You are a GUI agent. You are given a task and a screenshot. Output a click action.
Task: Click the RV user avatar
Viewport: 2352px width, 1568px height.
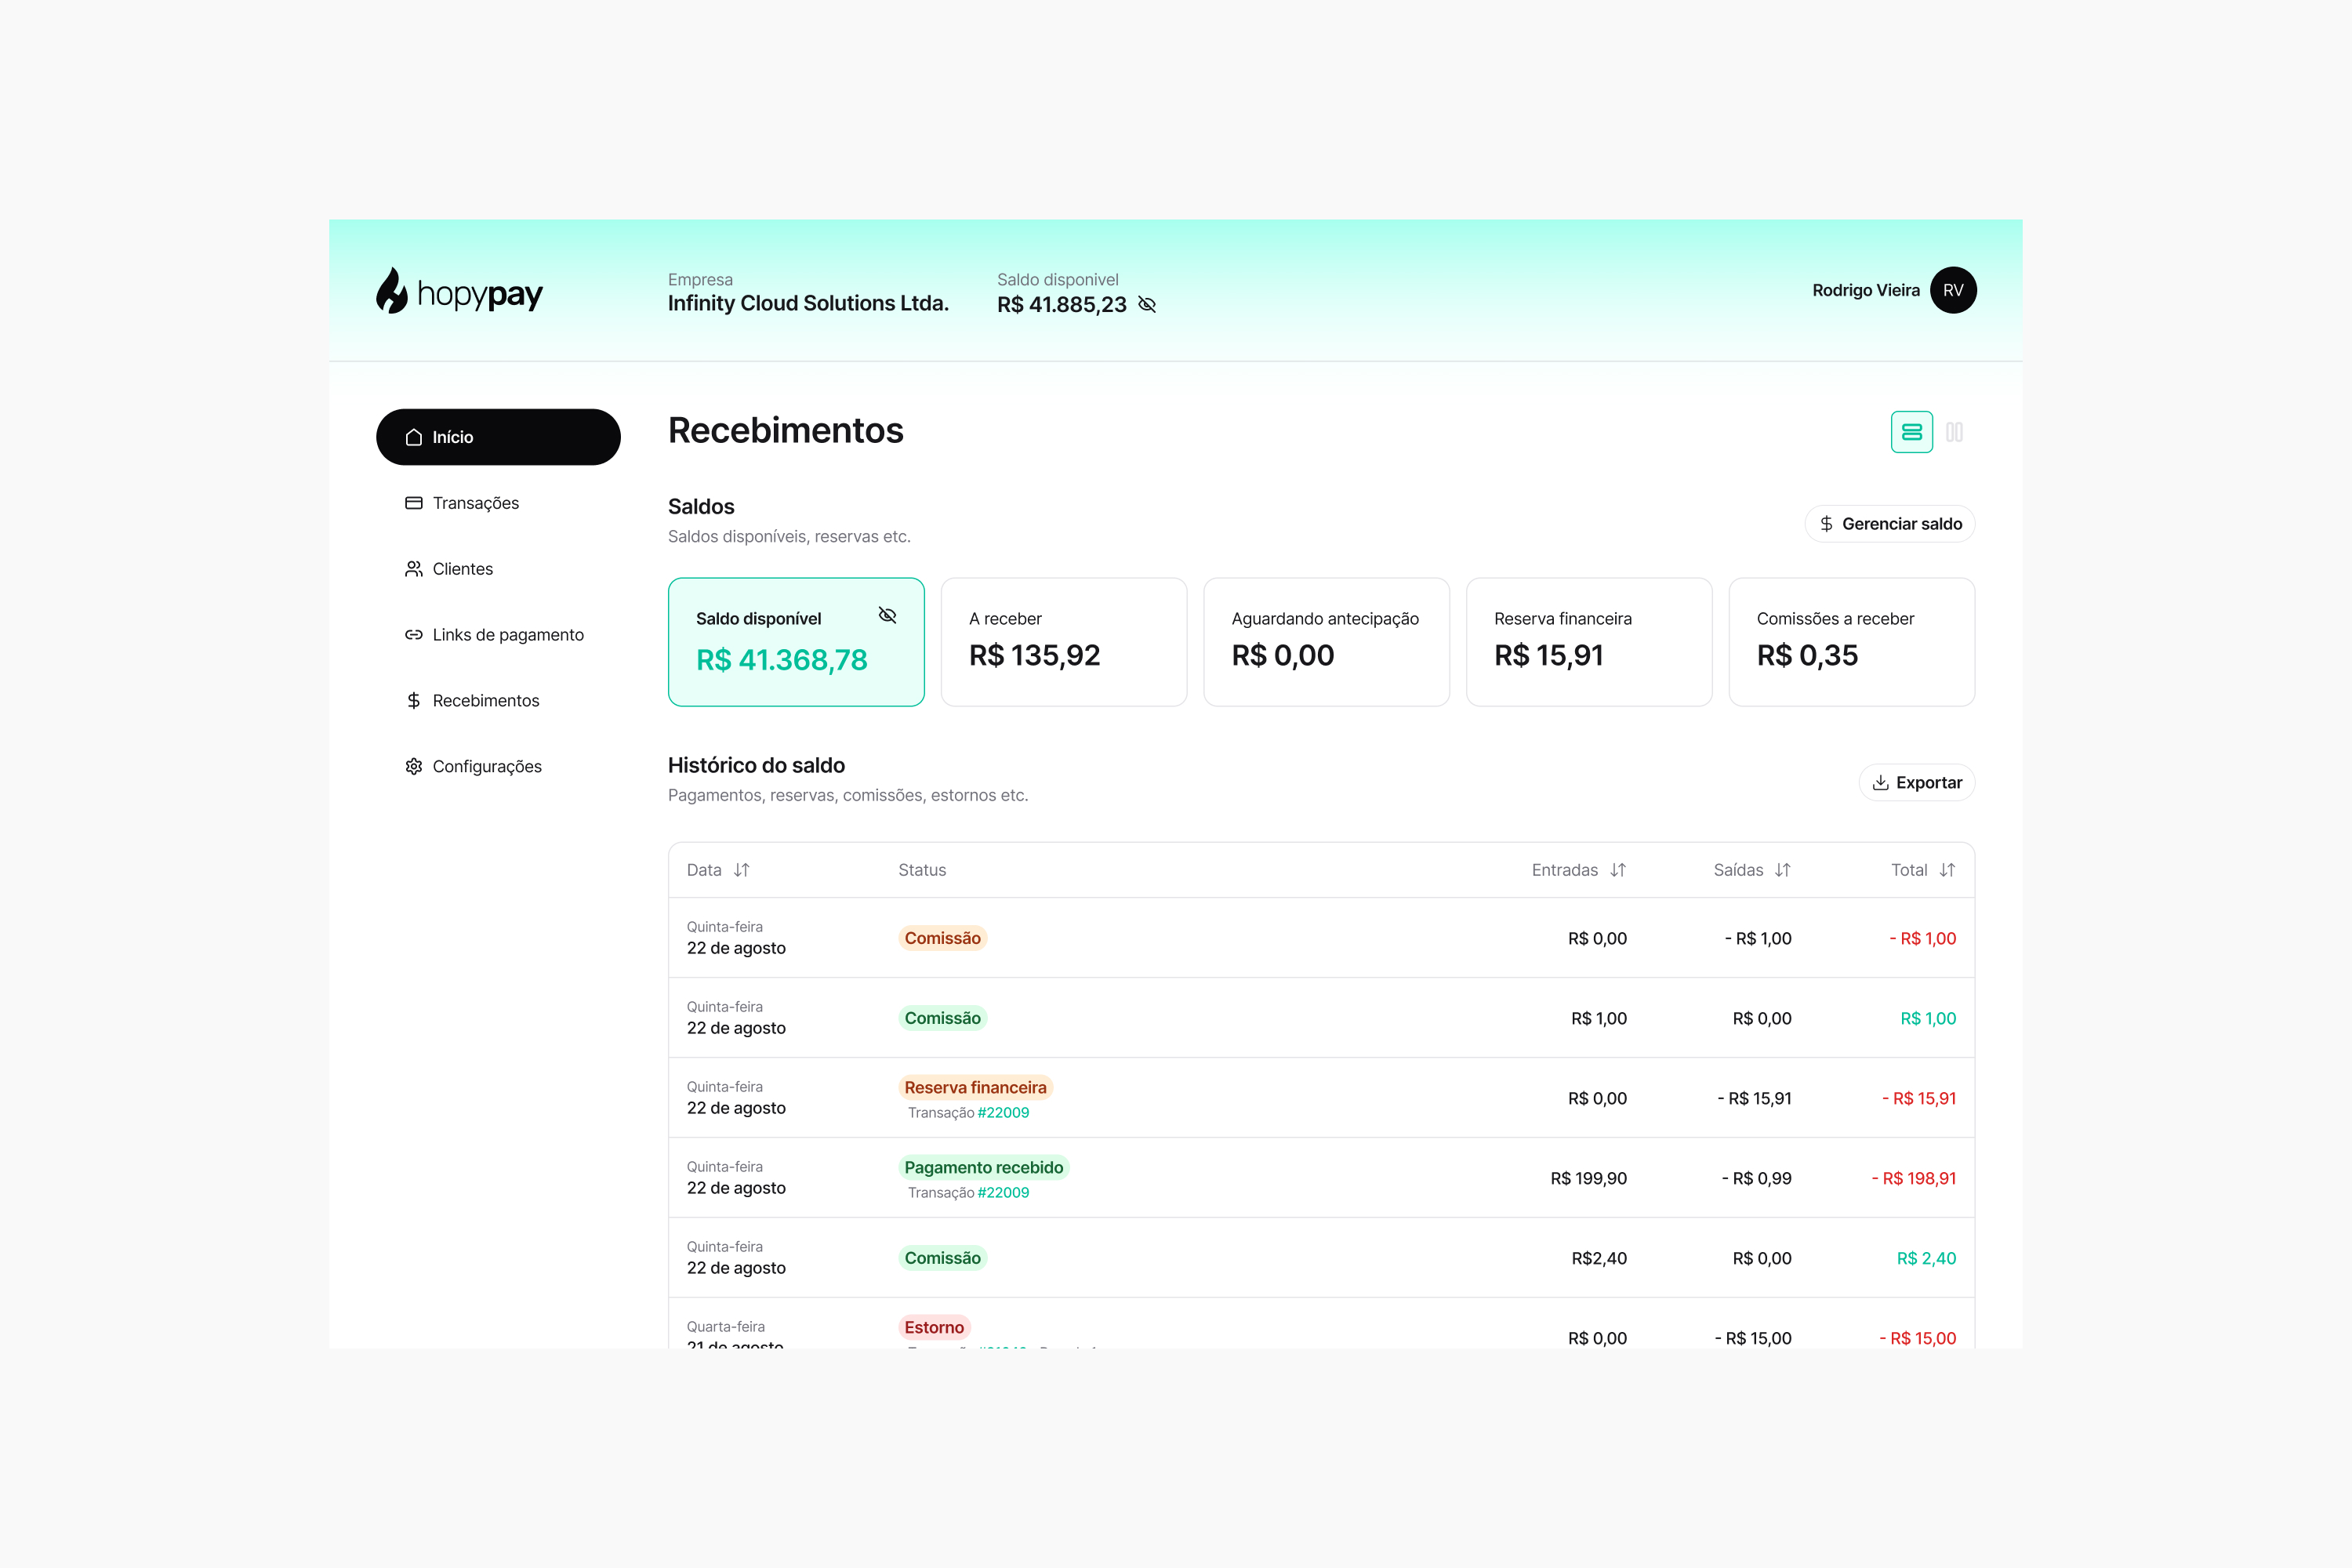click(1952, 290)
